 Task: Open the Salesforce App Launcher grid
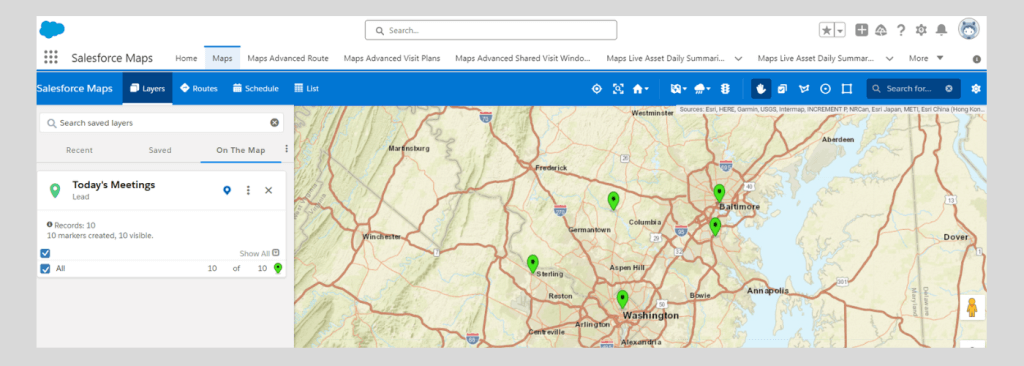point(51,58)
